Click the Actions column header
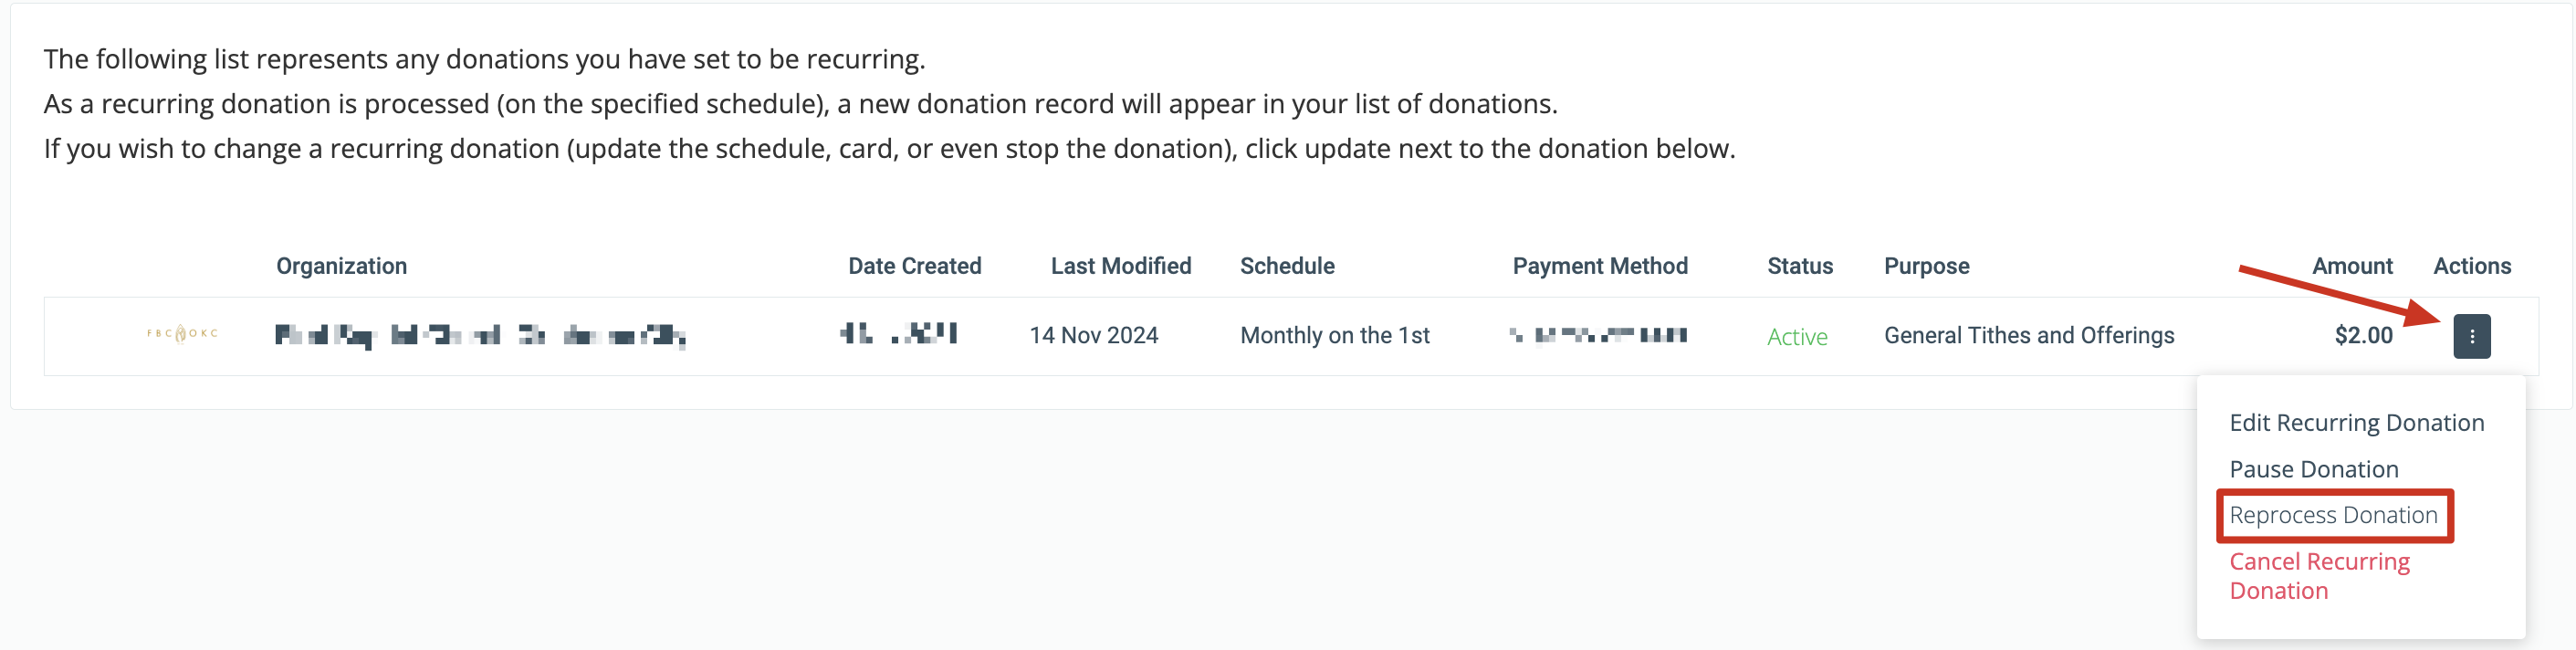2576x650 pixels. 2472,265
